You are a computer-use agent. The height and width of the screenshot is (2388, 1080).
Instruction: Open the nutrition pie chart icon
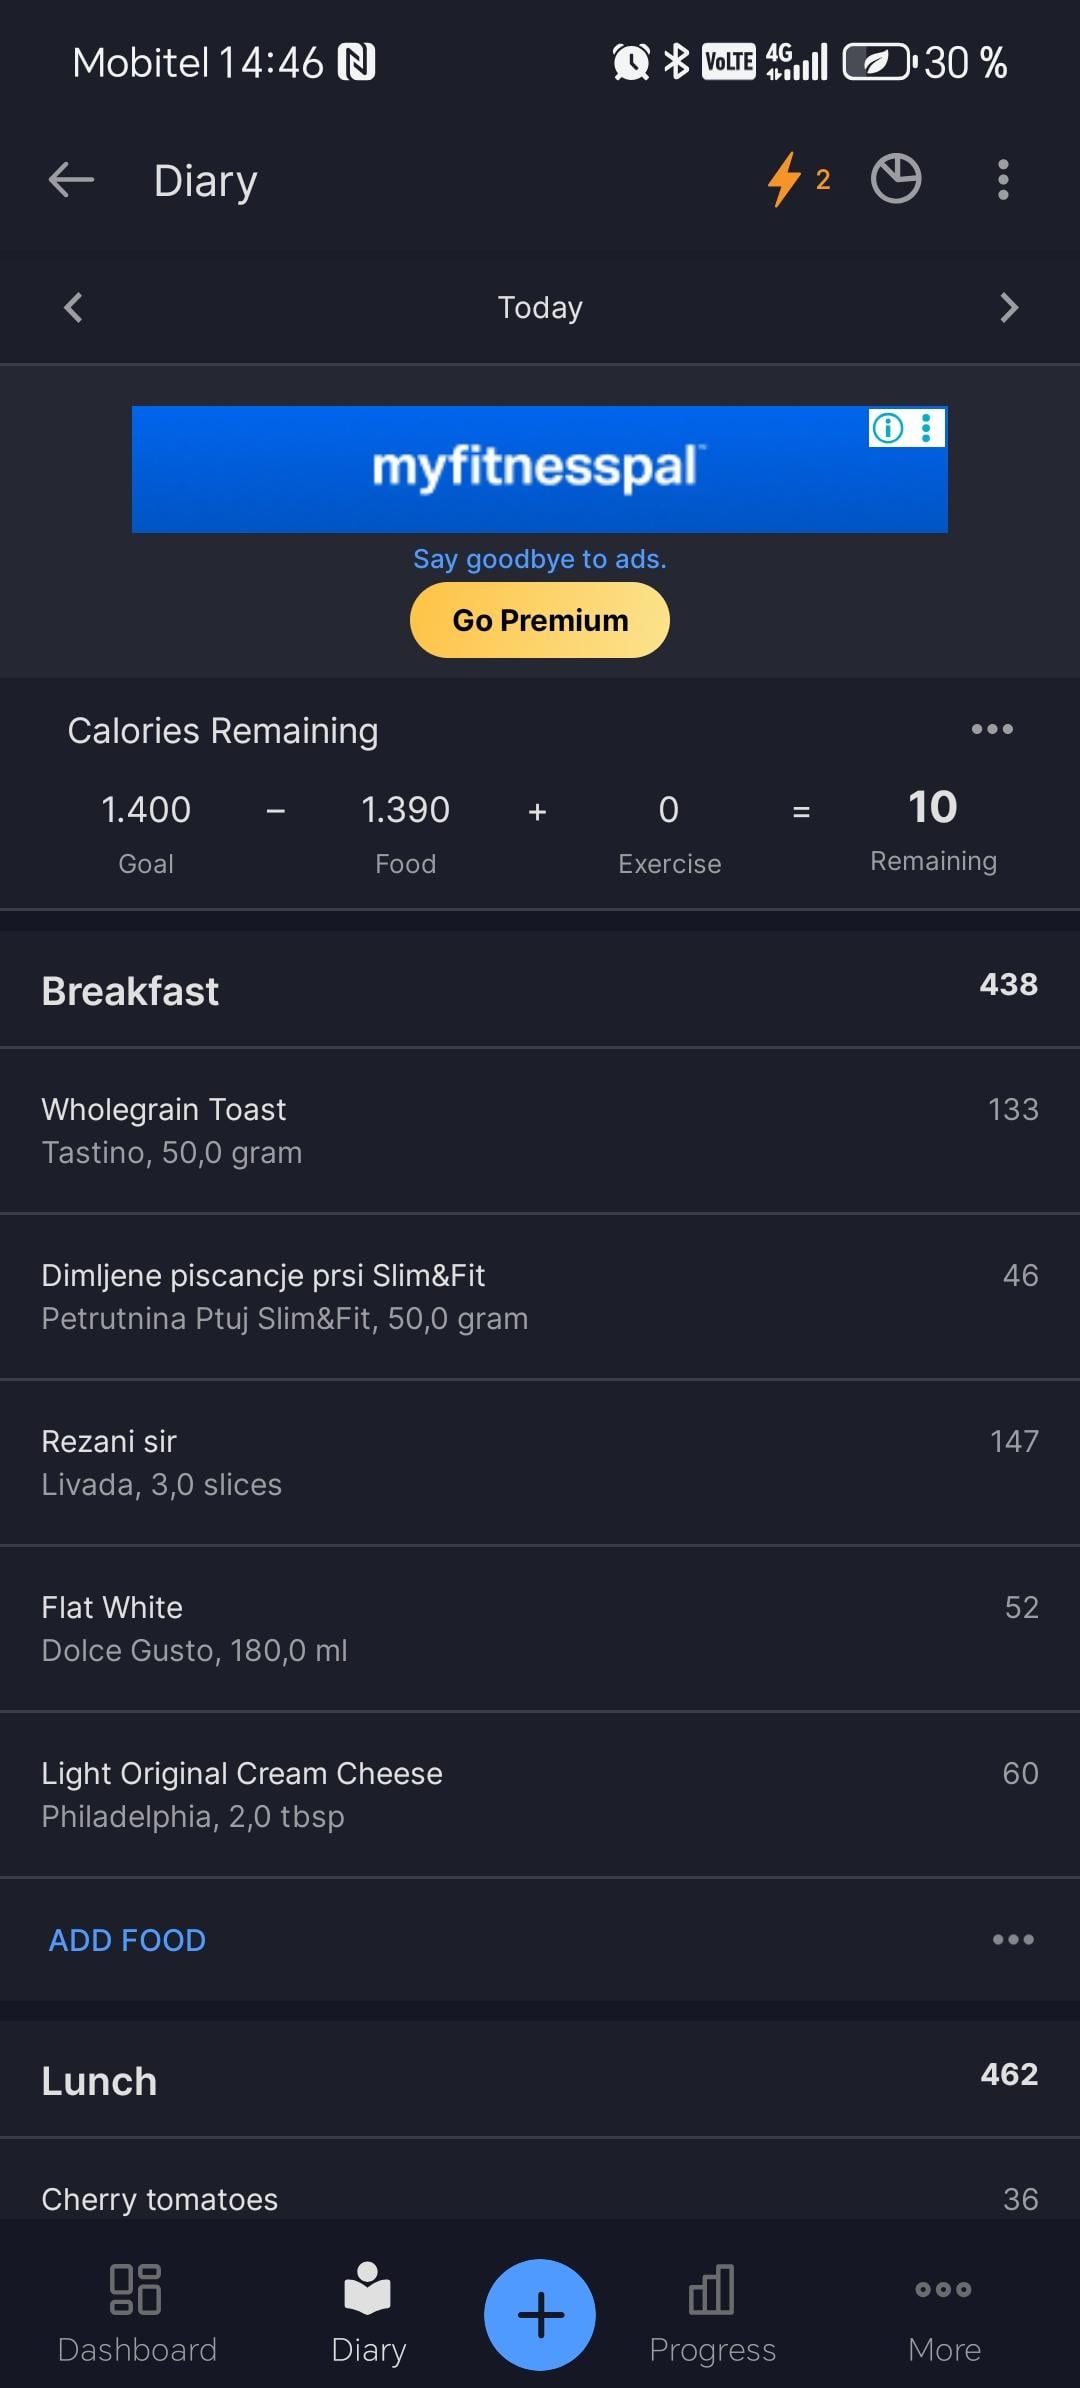tap(895, 180)
